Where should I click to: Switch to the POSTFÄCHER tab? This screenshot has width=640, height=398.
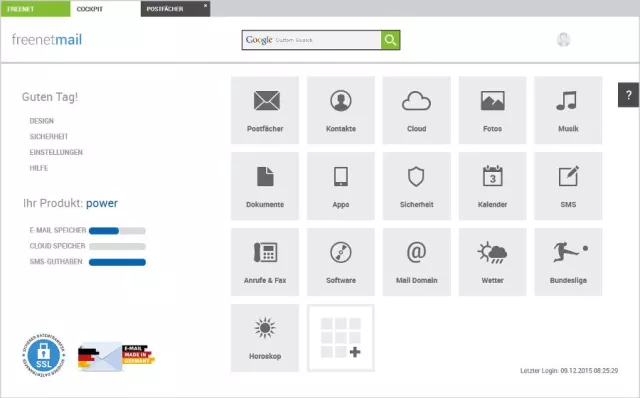(x=176, y=9)
